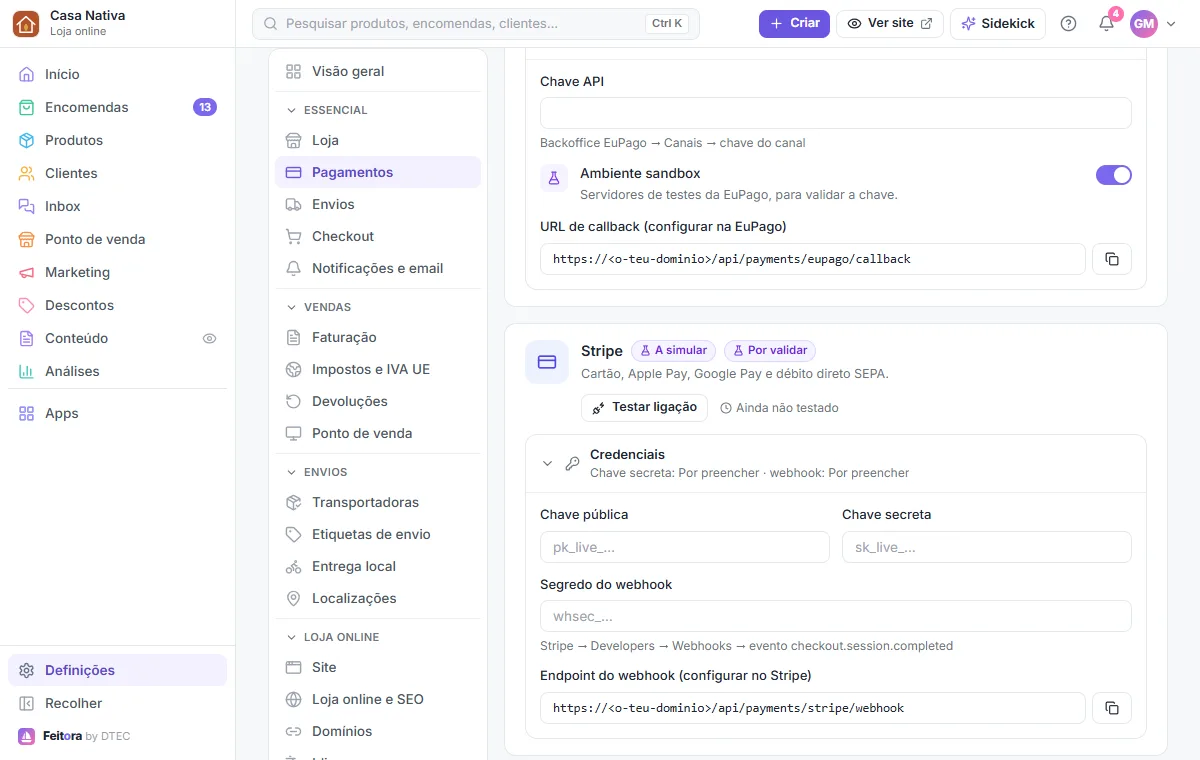The width and height of the screenshot is (1200, 760).
Task: Open Envios under Essencial settings
Action: coord(378,204)
